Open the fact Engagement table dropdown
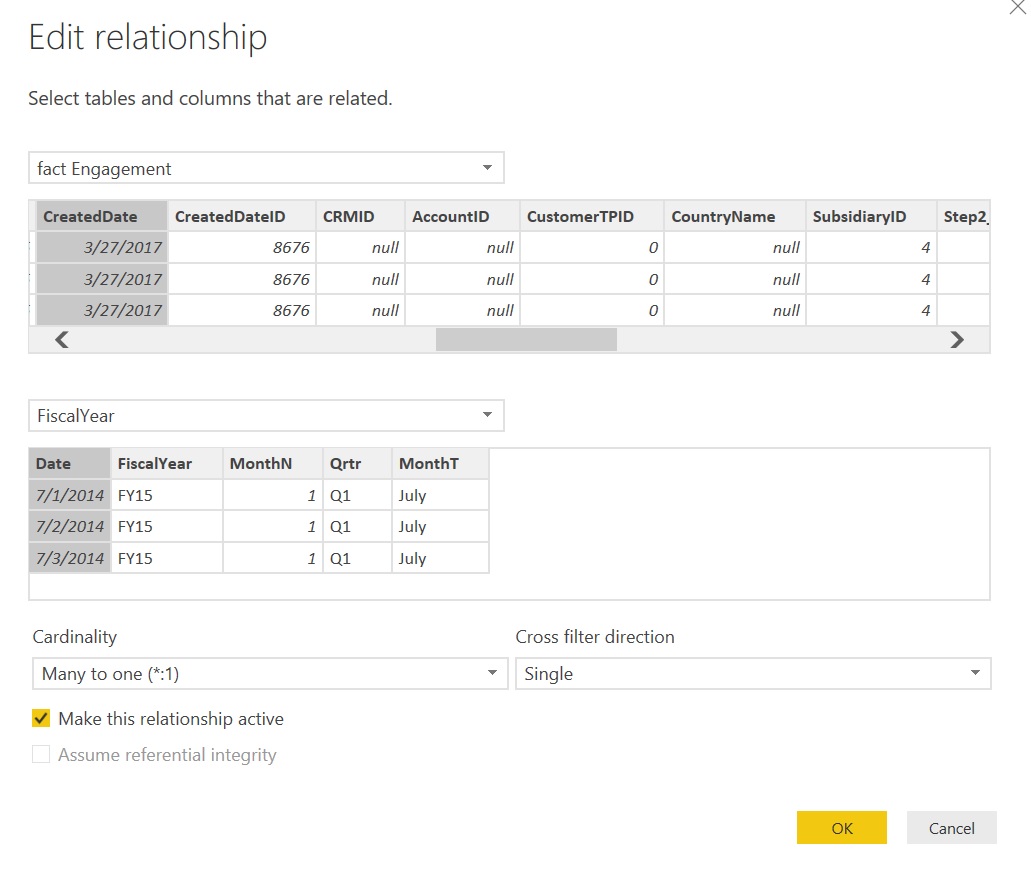 [x=266, y=168]
